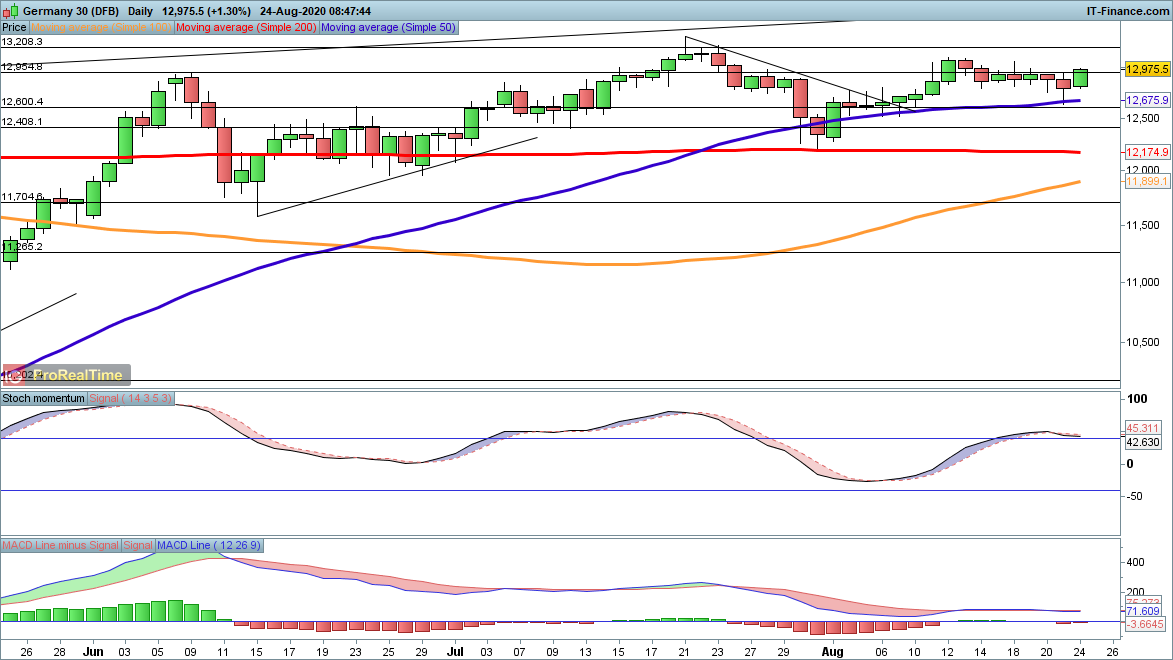Click the red 12,174.9 price axis tag

pyautogui.click(x=1147, y=152)
